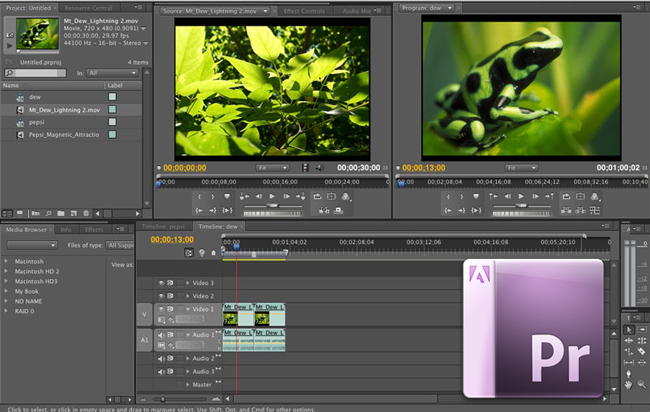
Task: Expand Macintosh HD 2 in Media Browser
Action: click(6, 271)
